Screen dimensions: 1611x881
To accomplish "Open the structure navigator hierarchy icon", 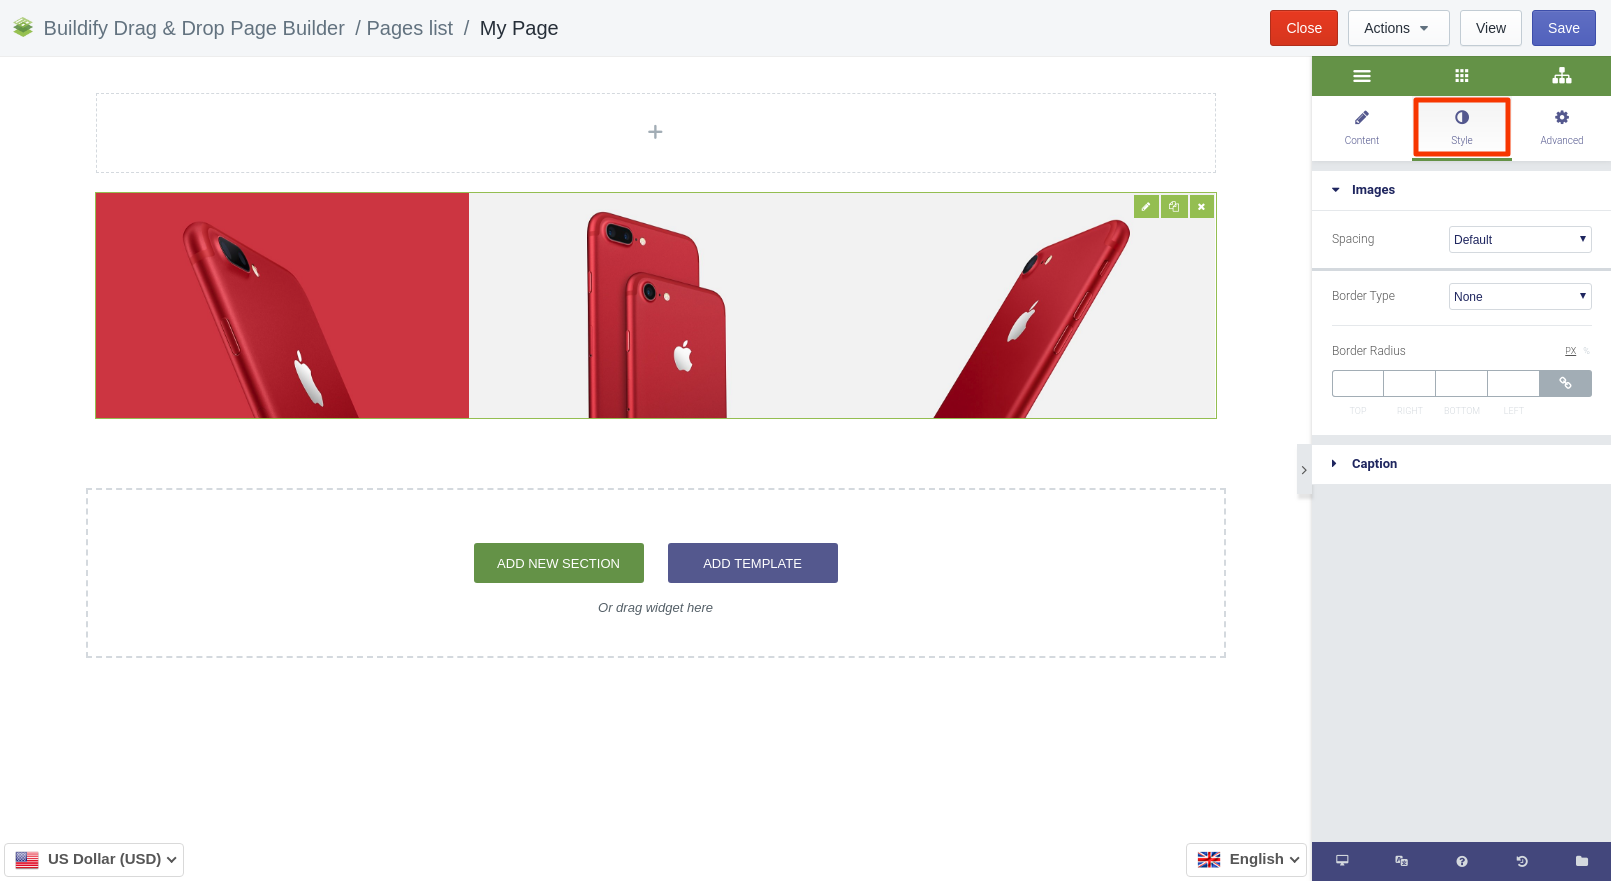I will click(x=1561, y=76).
